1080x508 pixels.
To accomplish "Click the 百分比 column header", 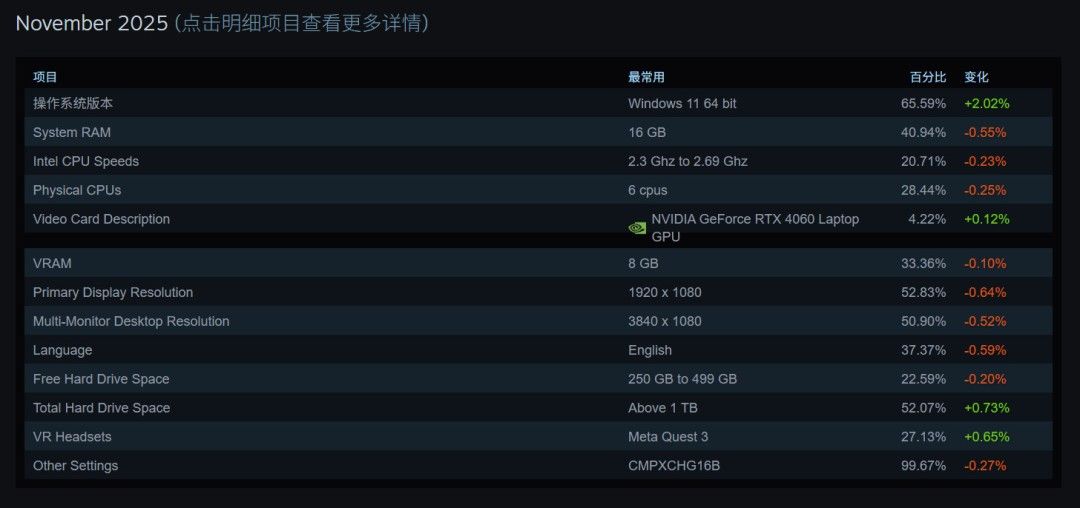I will (x=927, y=77).
